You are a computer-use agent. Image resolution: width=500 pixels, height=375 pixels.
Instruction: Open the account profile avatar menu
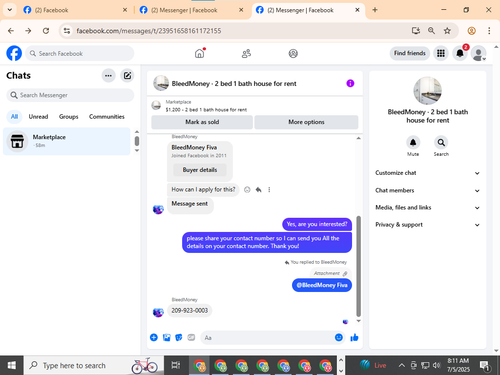click(478, 53)
